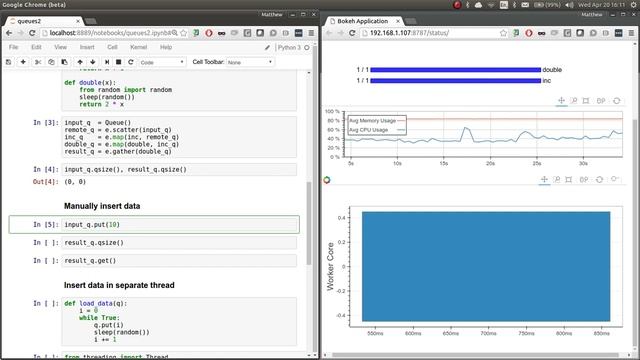Viewport: 640px width, 360px height.
Task: Click the Avg CPU Usage legend entry
Action: (x=377, y=130)
